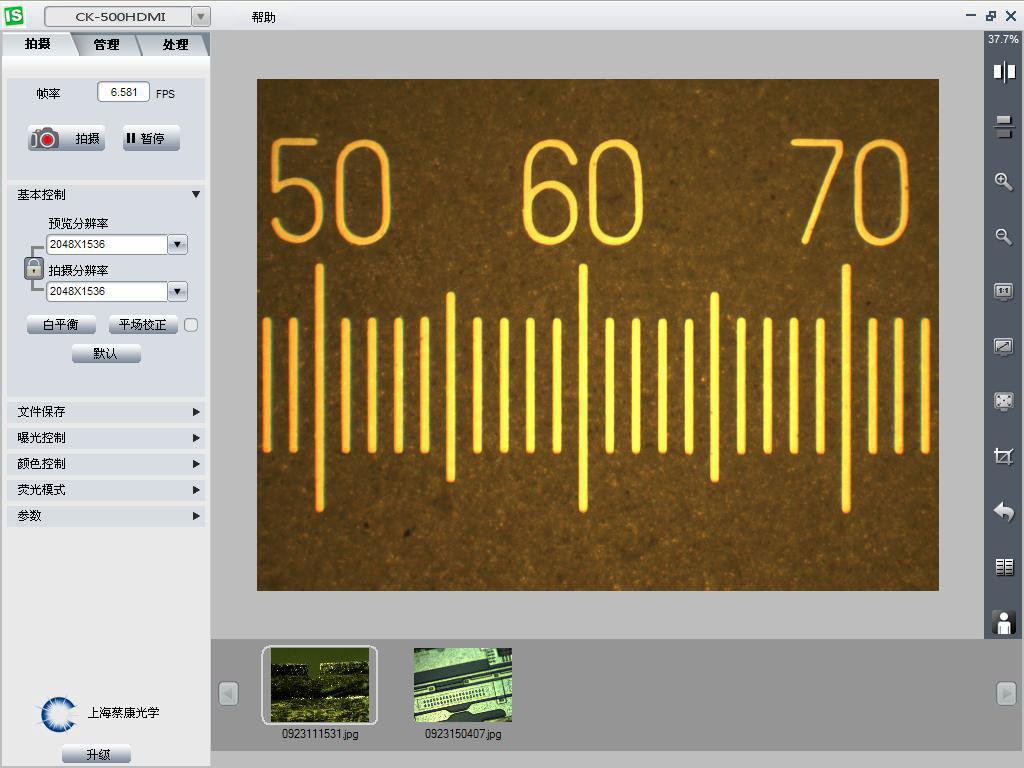Image resolution: width=1024 pixels, height=768 pixels.
Task: Open the 帮助 menu
Action: [x=264, y=17]
